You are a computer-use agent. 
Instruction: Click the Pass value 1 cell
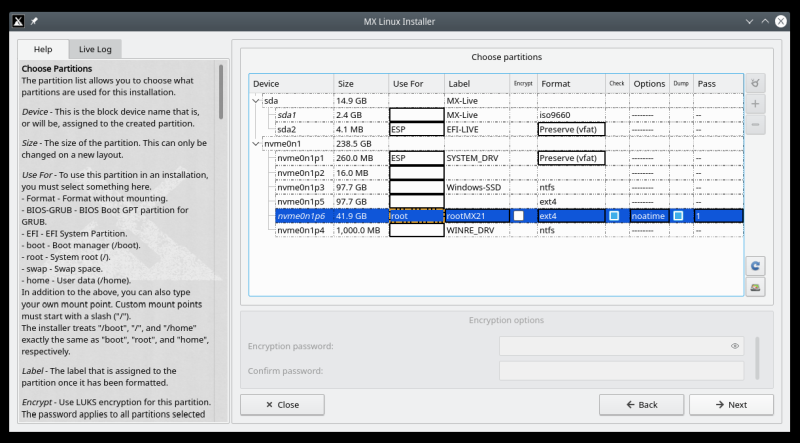tap(718, 216)
